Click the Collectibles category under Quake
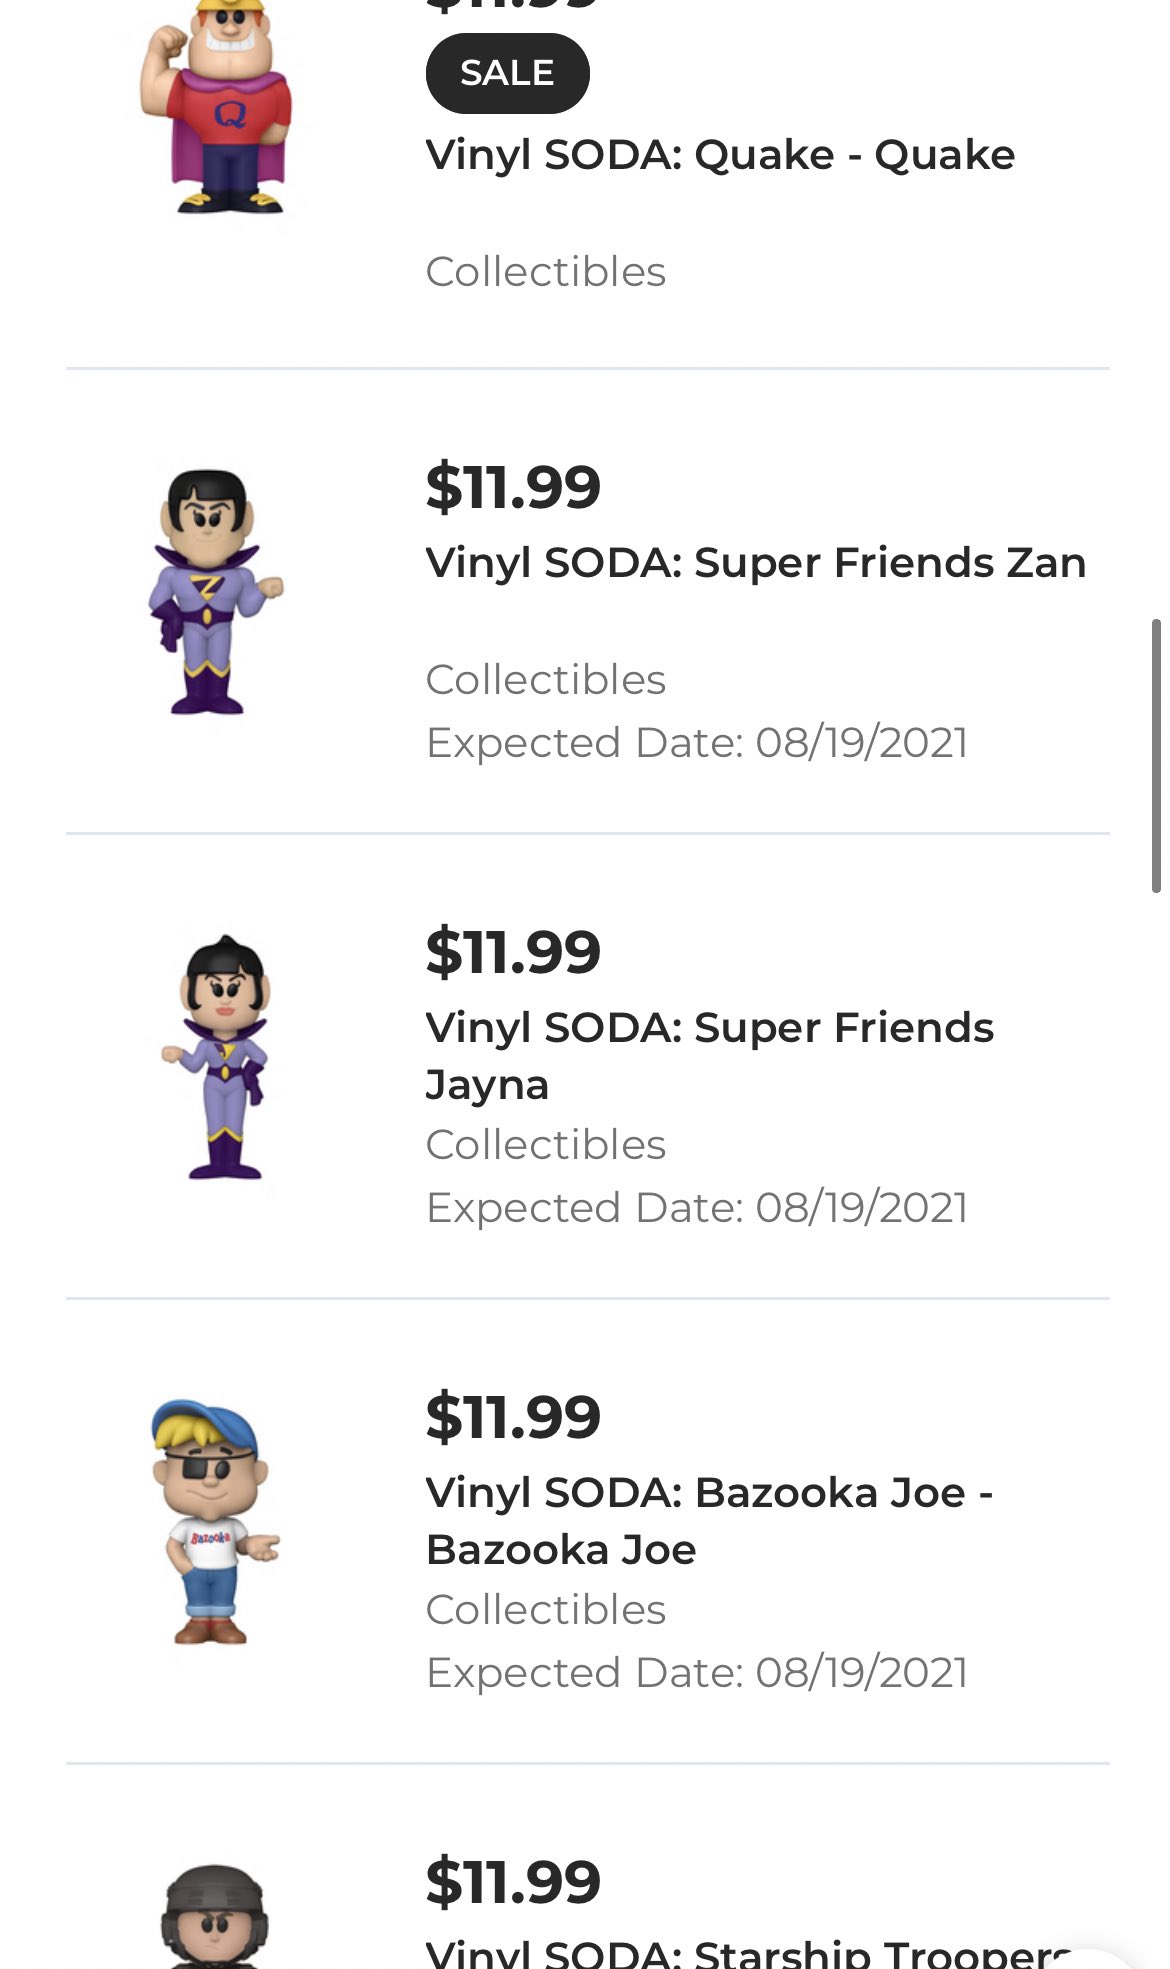The height and width of the screenshot is (1969, 1170). [546, 272]
